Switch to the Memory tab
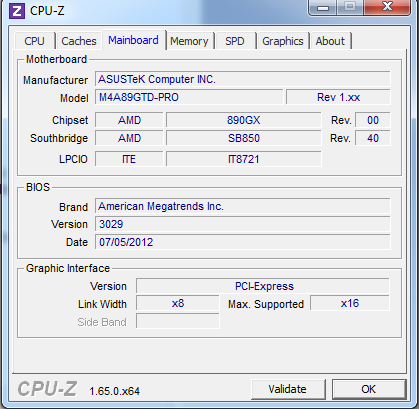Image resolution: width=419 pixels, height=409 pixels. click(189, 41)
